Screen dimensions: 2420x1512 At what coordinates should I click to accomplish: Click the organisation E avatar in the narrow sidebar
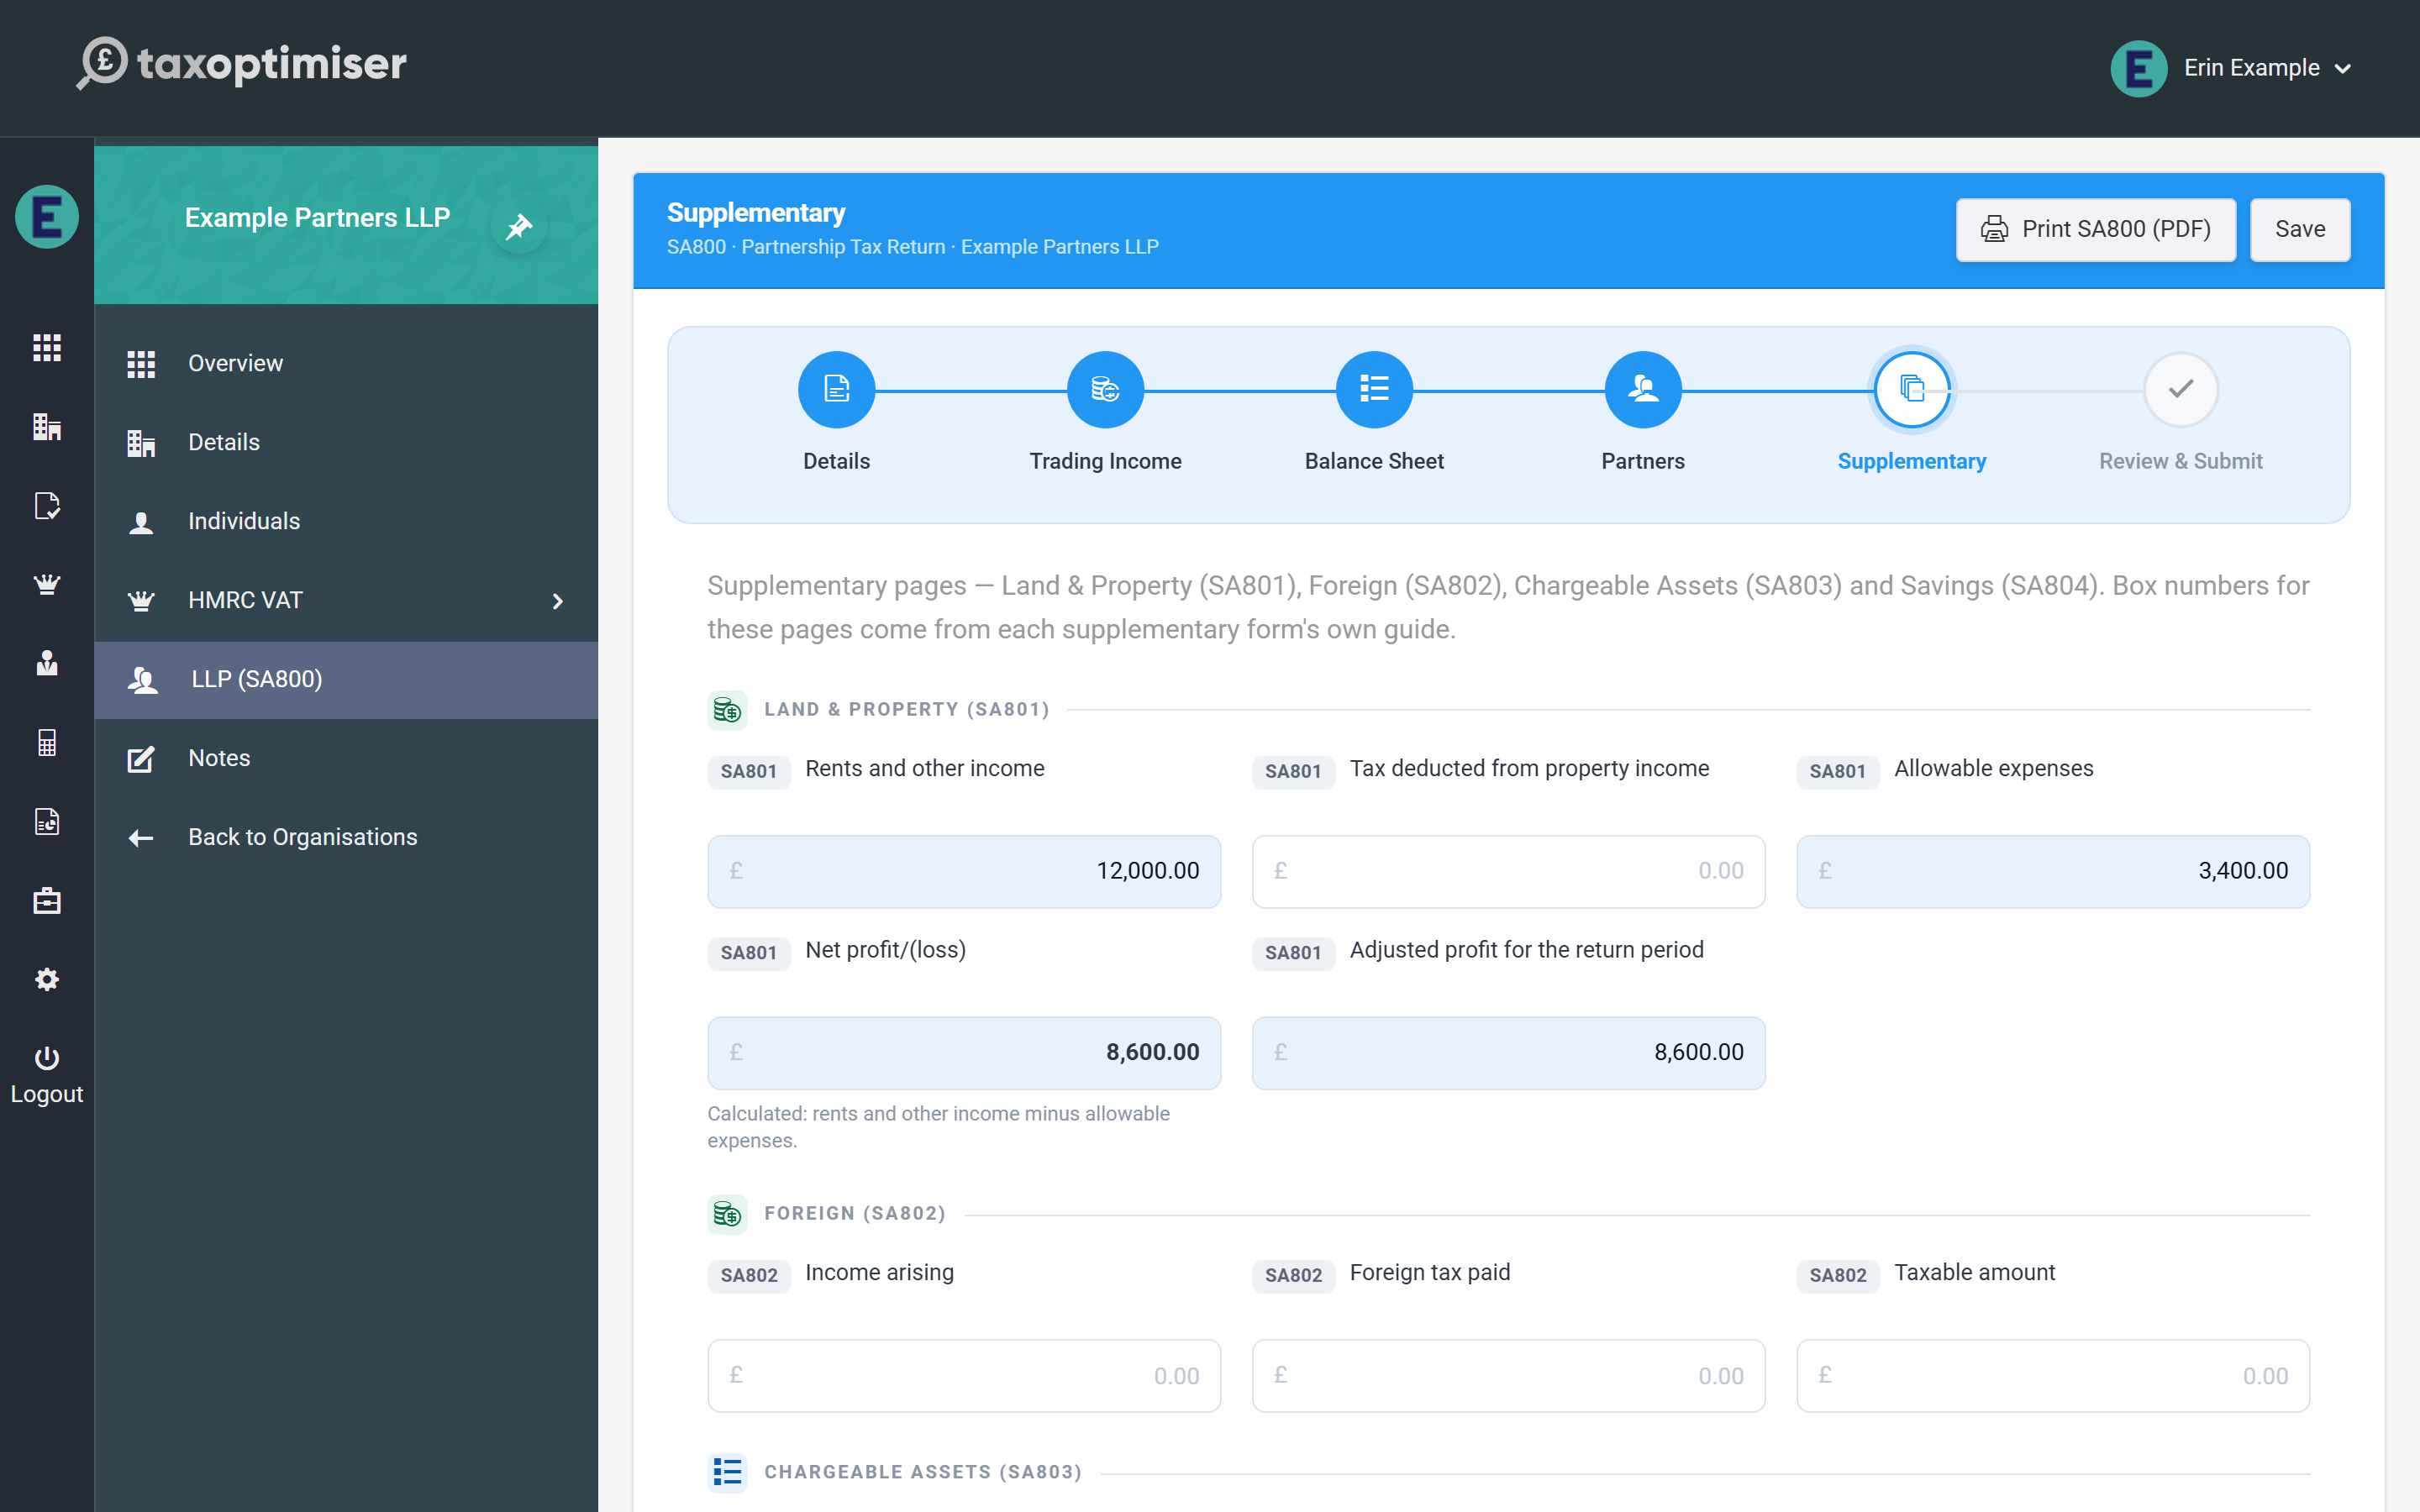click(x=47, y=216)
